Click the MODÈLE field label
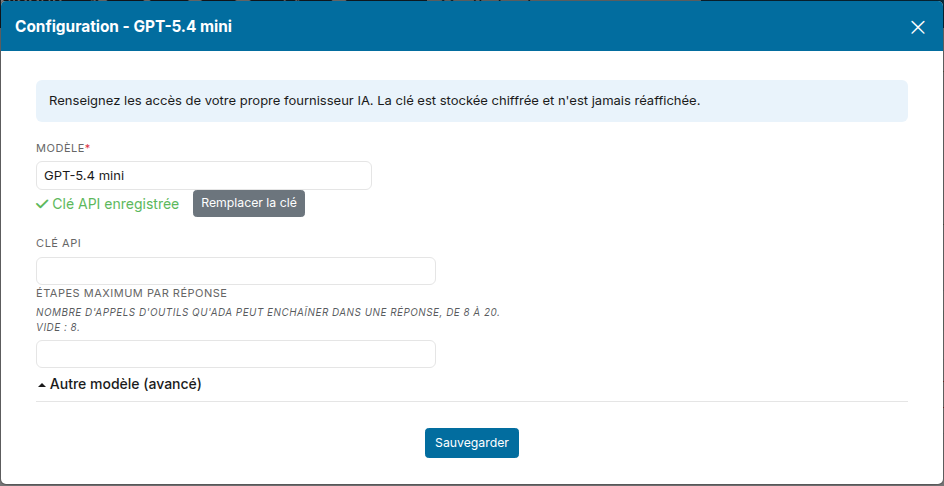Viewport: 944px width, 486px height. pos(63,148)
